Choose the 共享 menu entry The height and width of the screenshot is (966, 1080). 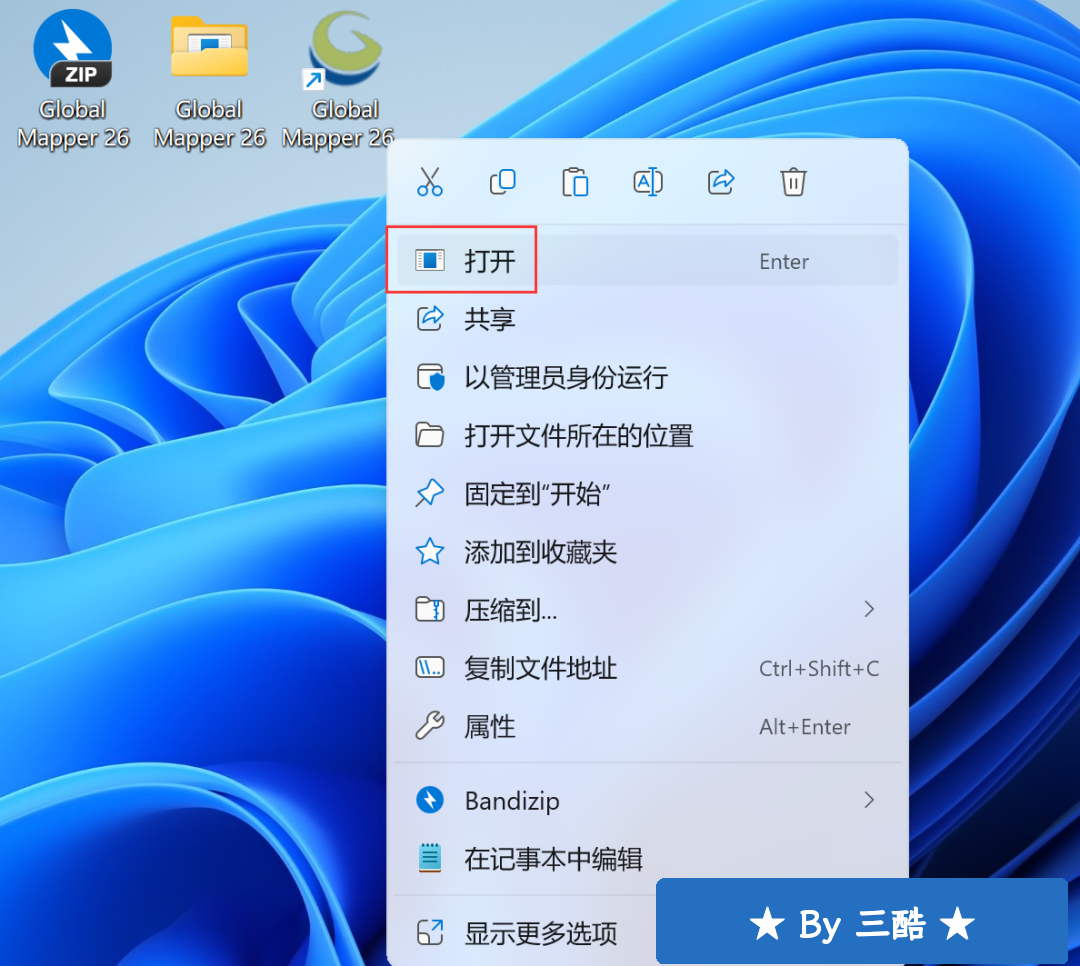(647, 319)
